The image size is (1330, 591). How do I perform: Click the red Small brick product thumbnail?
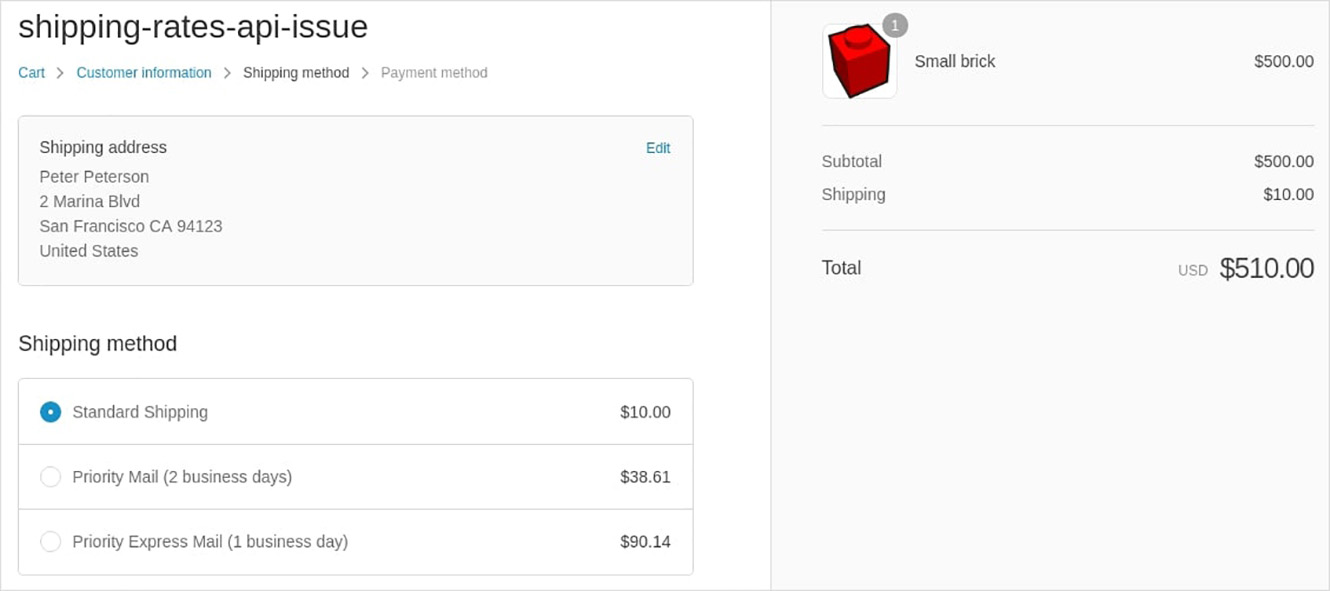[x=859, y=61]
